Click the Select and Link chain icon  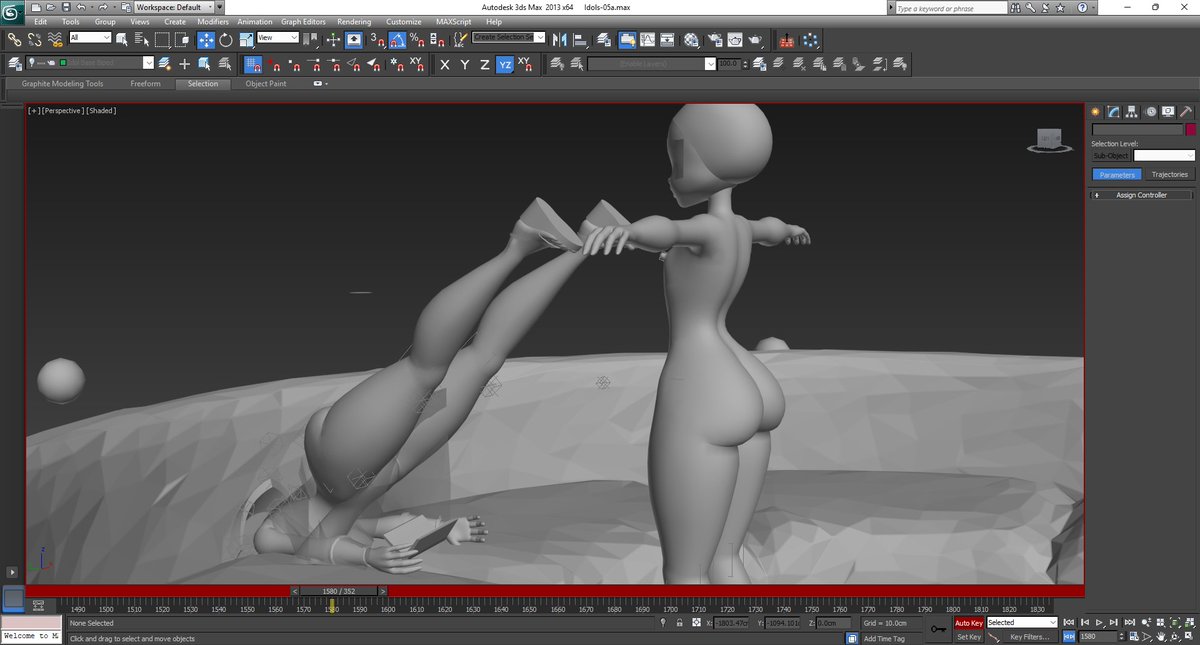(x=14, y=40)
